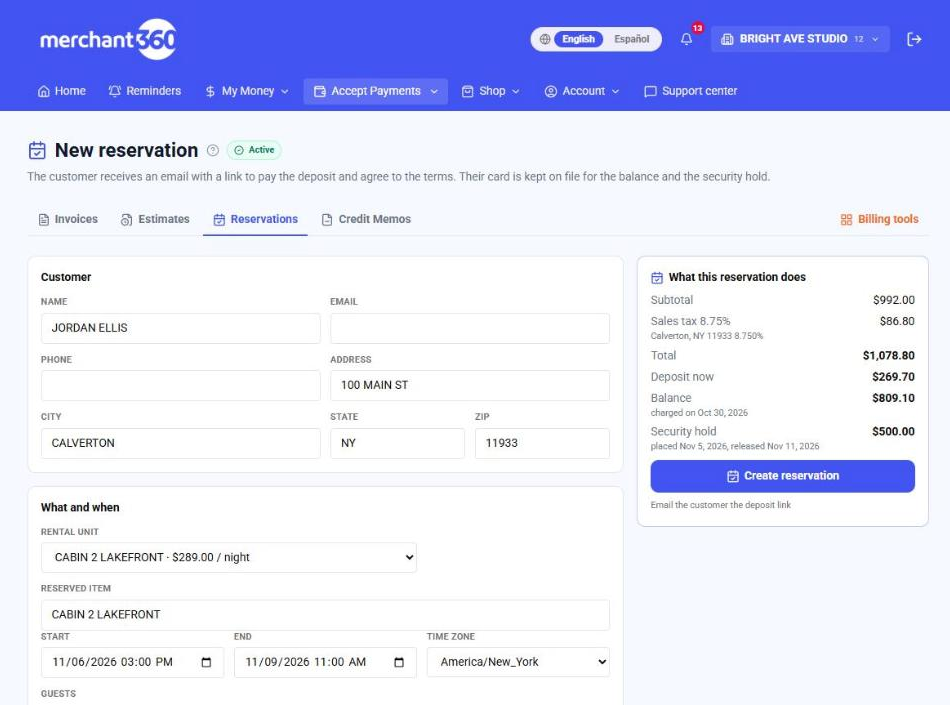This screenshot has width=950, height=705.
Task: Click the Home house icon
Action: [x=44, y=91]
